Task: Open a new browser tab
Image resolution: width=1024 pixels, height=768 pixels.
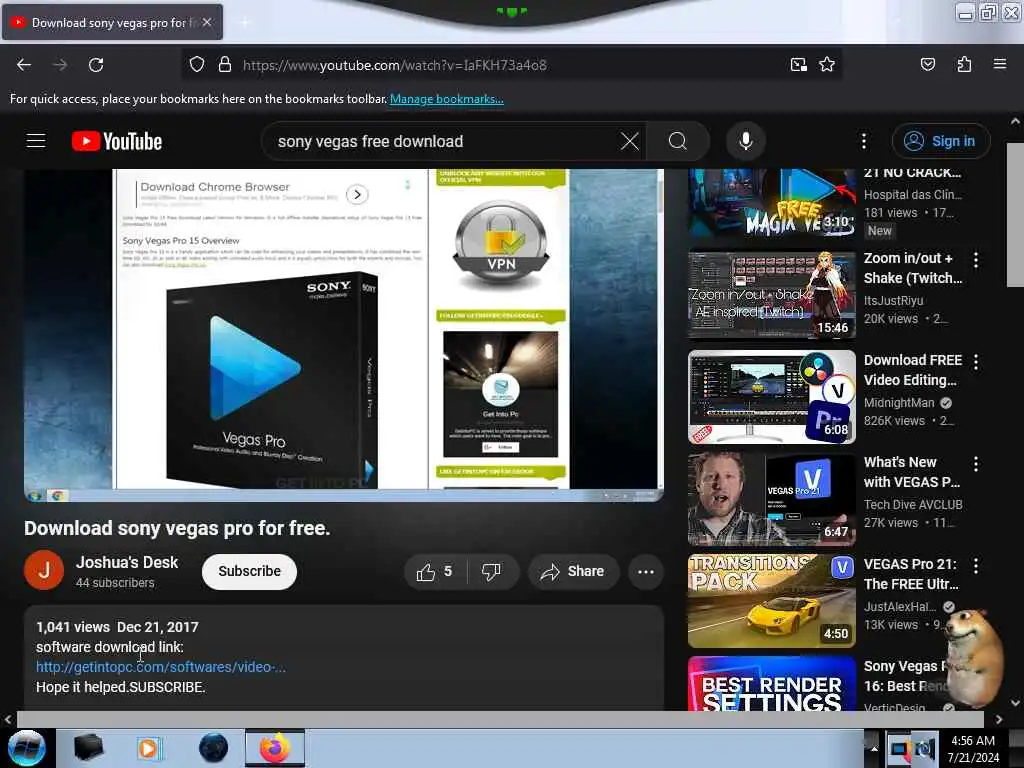Action: tap(245, 23)
